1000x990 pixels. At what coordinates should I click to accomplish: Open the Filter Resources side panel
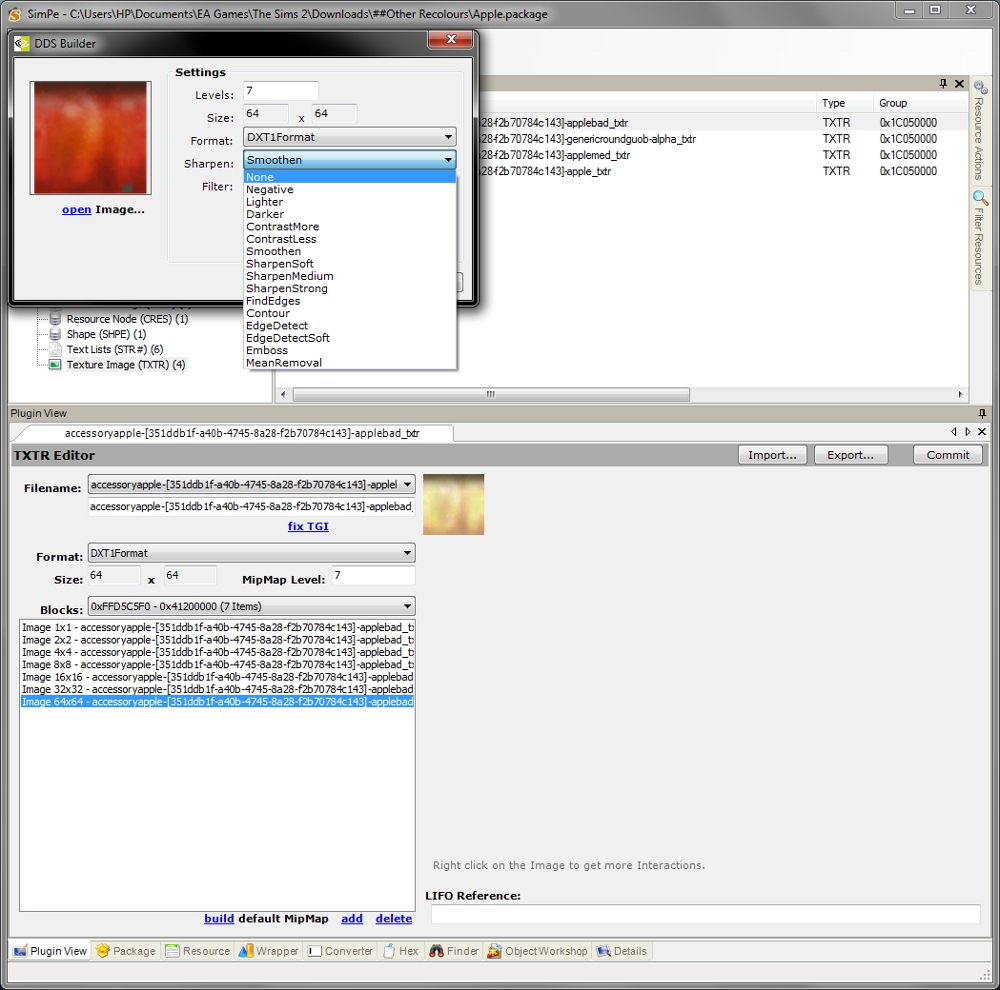tap(979, 240)
